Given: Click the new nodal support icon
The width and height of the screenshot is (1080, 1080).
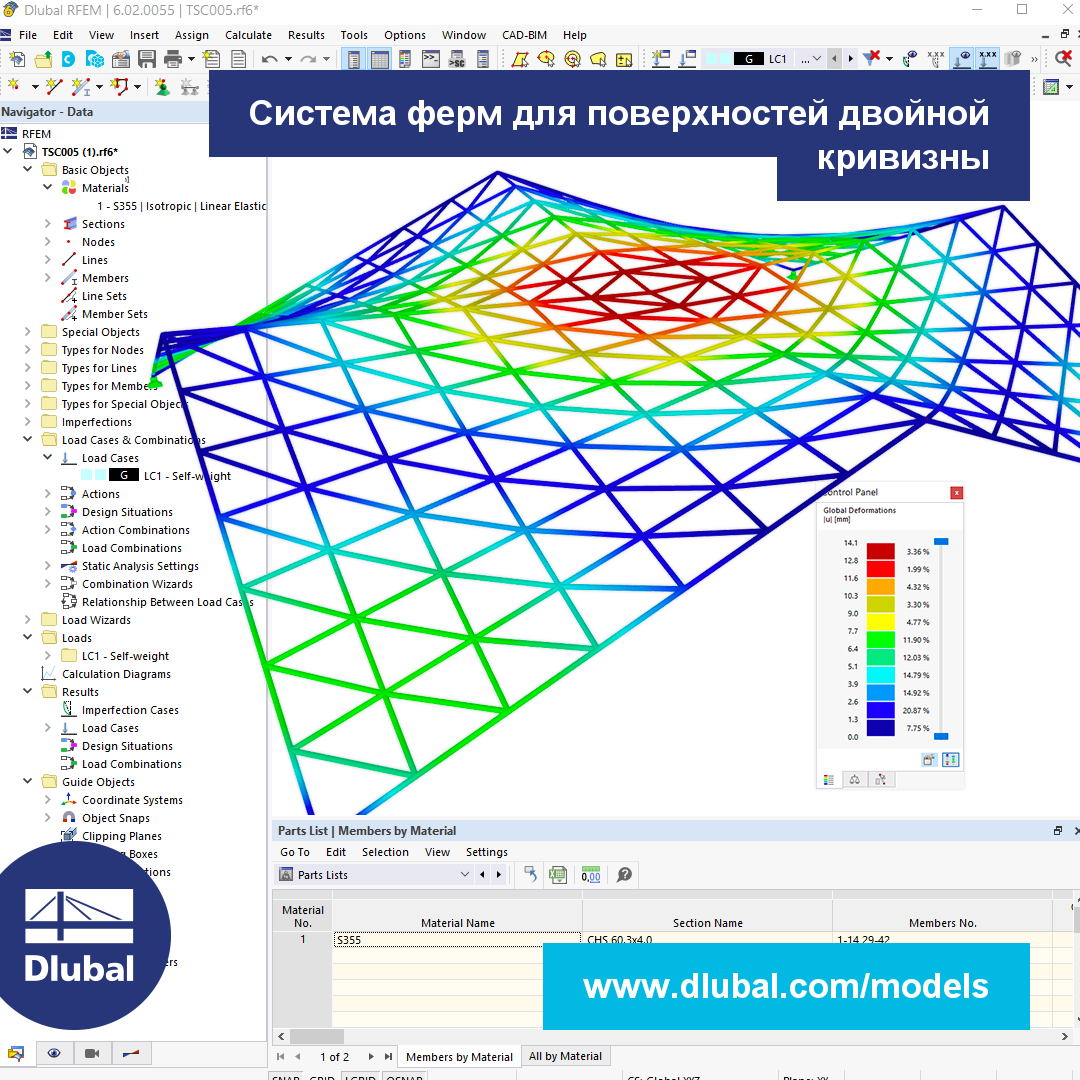Looking at the screenshot, I should click(x=163, y=87).
